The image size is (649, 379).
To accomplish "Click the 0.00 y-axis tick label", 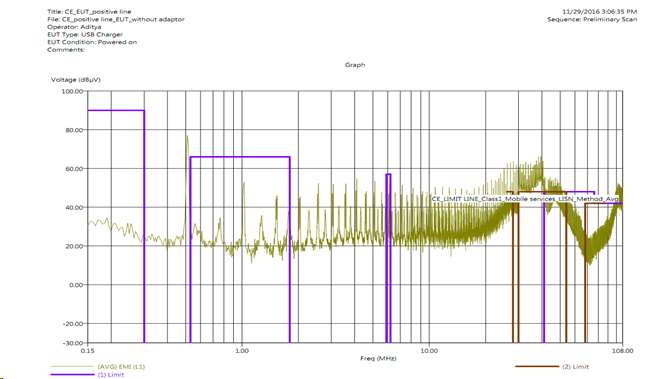I will (x=76, y=285).
